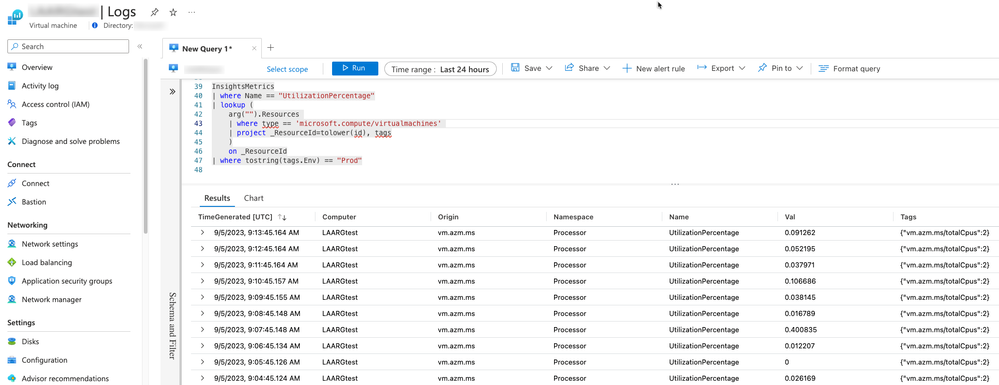This screenshot has width=999, height=385.
Task: Run the query
Action: [355, 68]
